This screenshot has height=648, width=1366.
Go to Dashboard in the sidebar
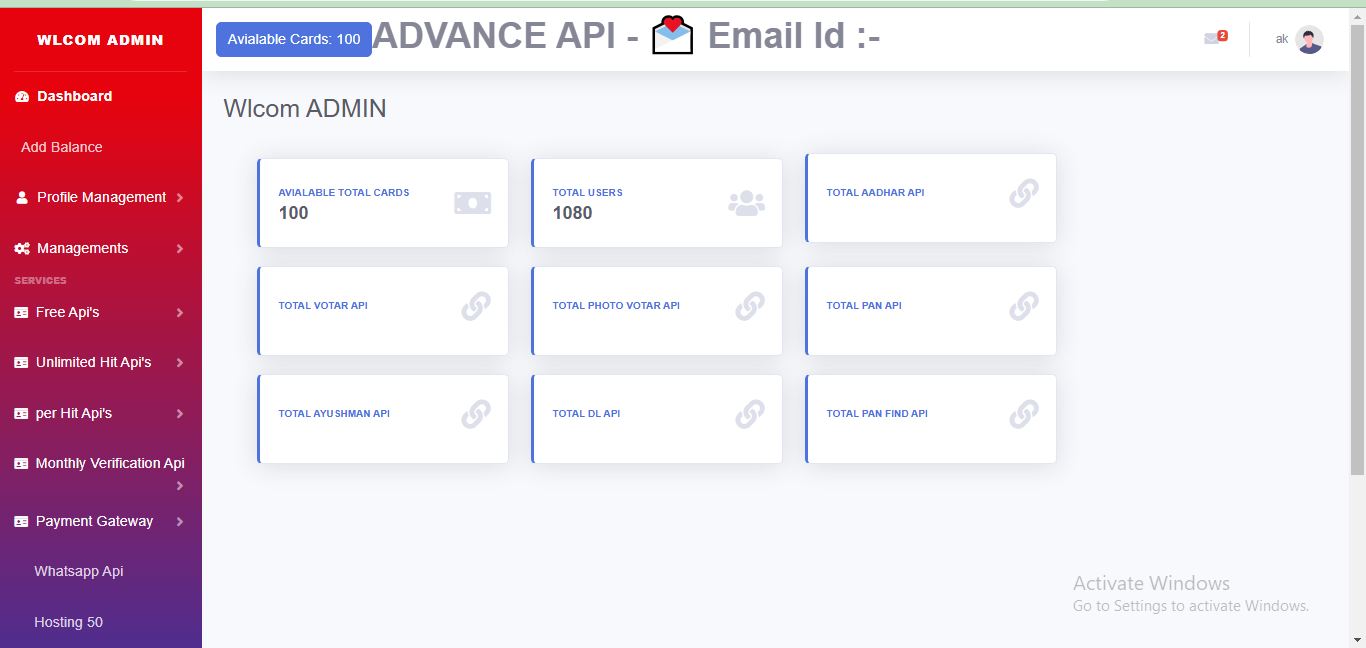point(74,96)
